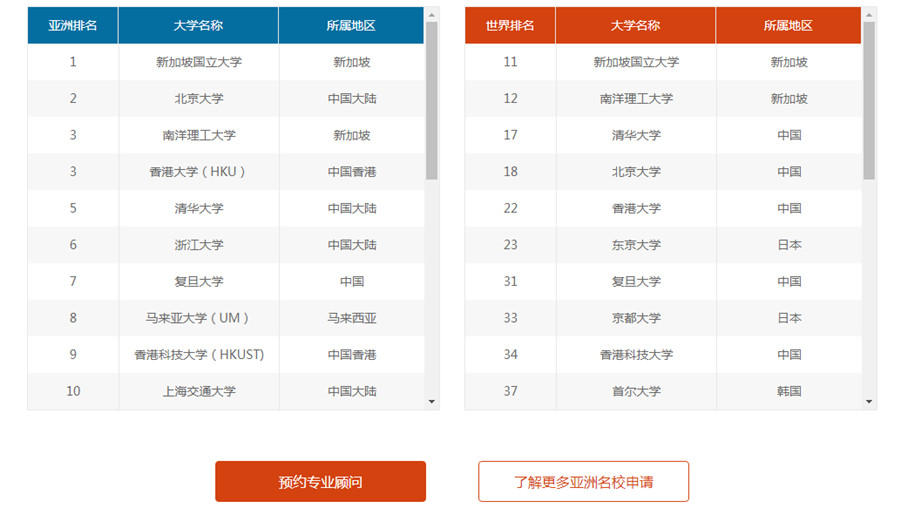Select the 世界排名 column header
The height and width of the screenshot is (521, 900).
click(x=510, y=25)
